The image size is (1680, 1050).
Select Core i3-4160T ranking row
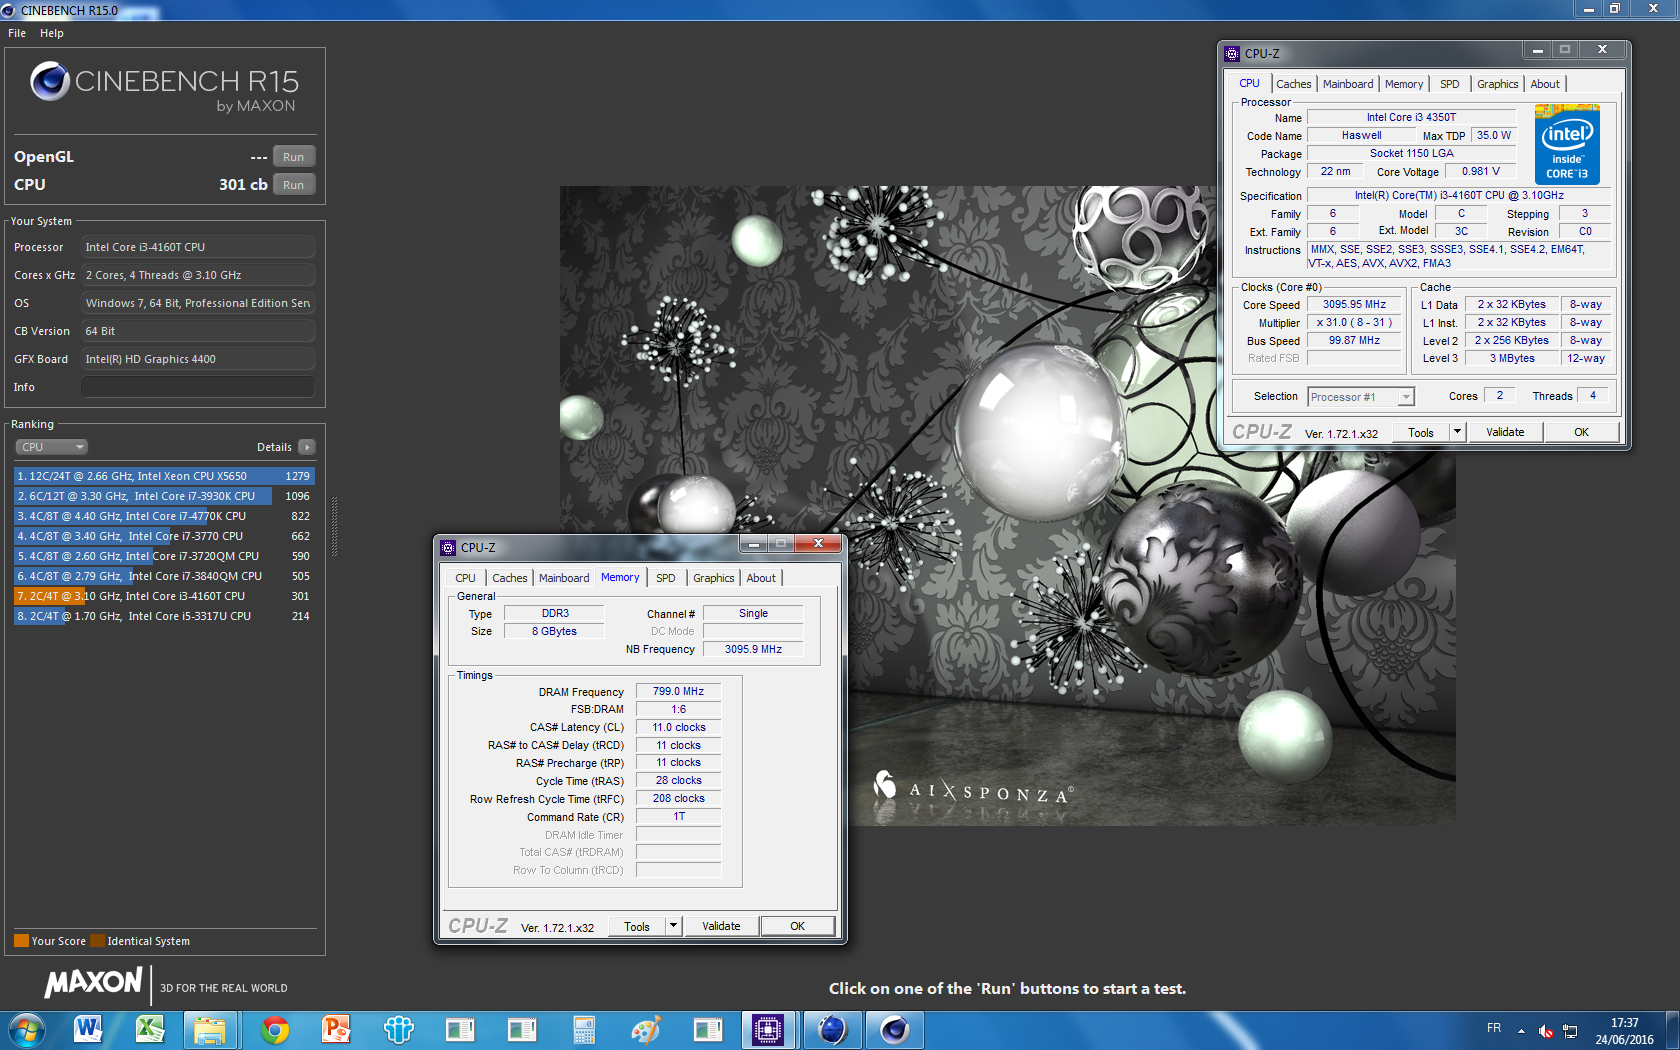coord(164,596)
